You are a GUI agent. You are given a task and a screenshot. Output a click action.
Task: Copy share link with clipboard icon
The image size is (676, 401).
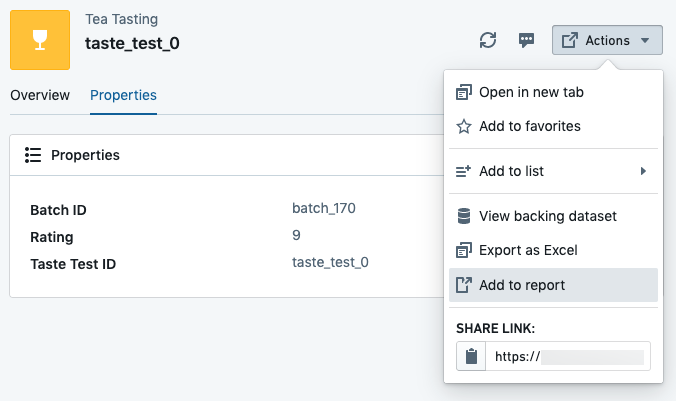tap(471, 356)
